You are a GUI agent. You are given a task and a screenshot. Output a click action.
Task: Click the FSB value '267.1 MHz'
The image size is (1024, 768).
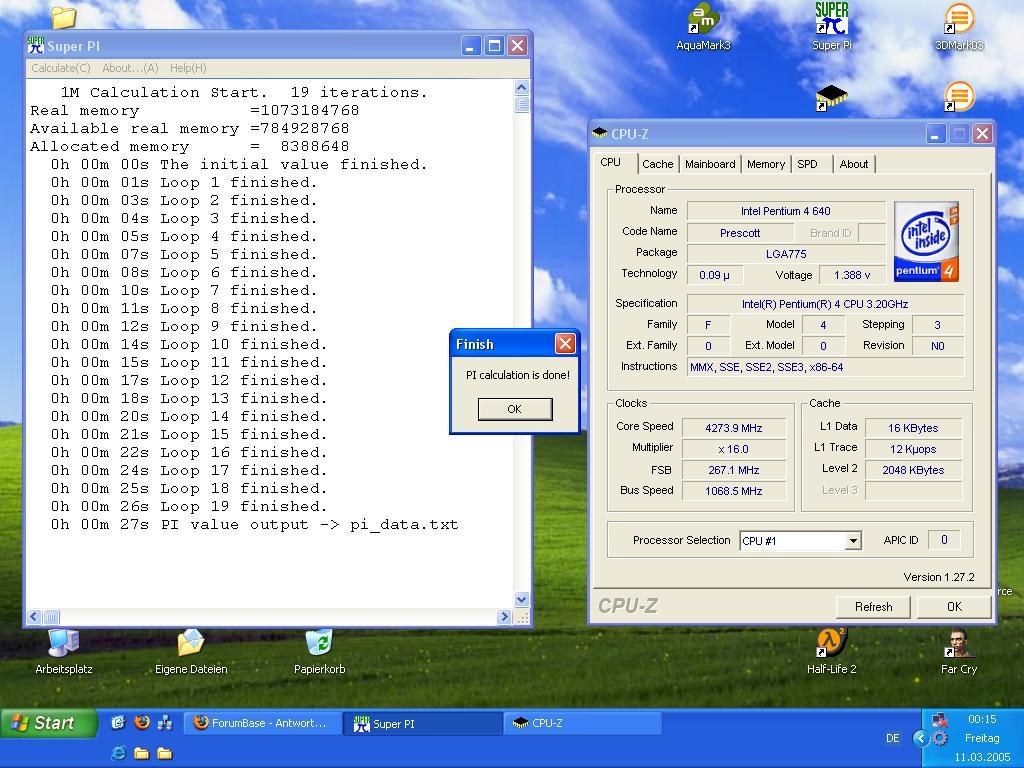click(733, 470)
